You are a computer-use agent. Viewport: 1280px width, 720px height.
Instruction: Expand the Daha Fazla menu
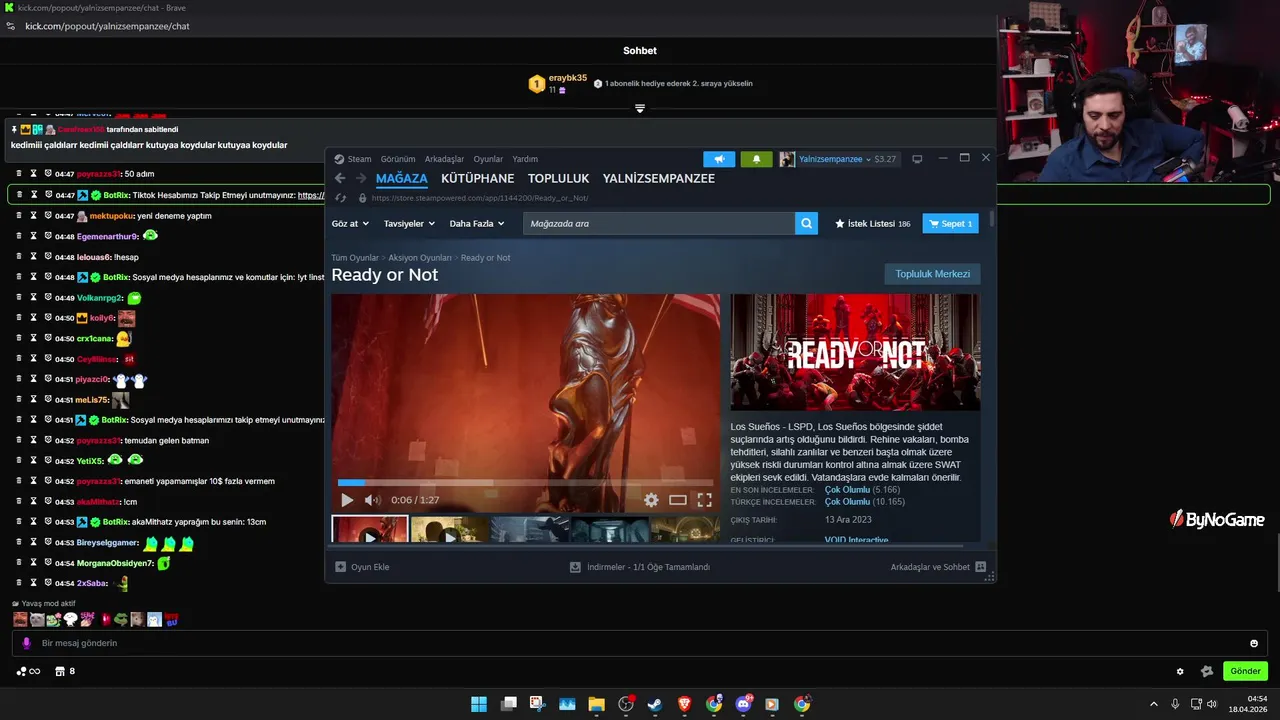(477, 224)
